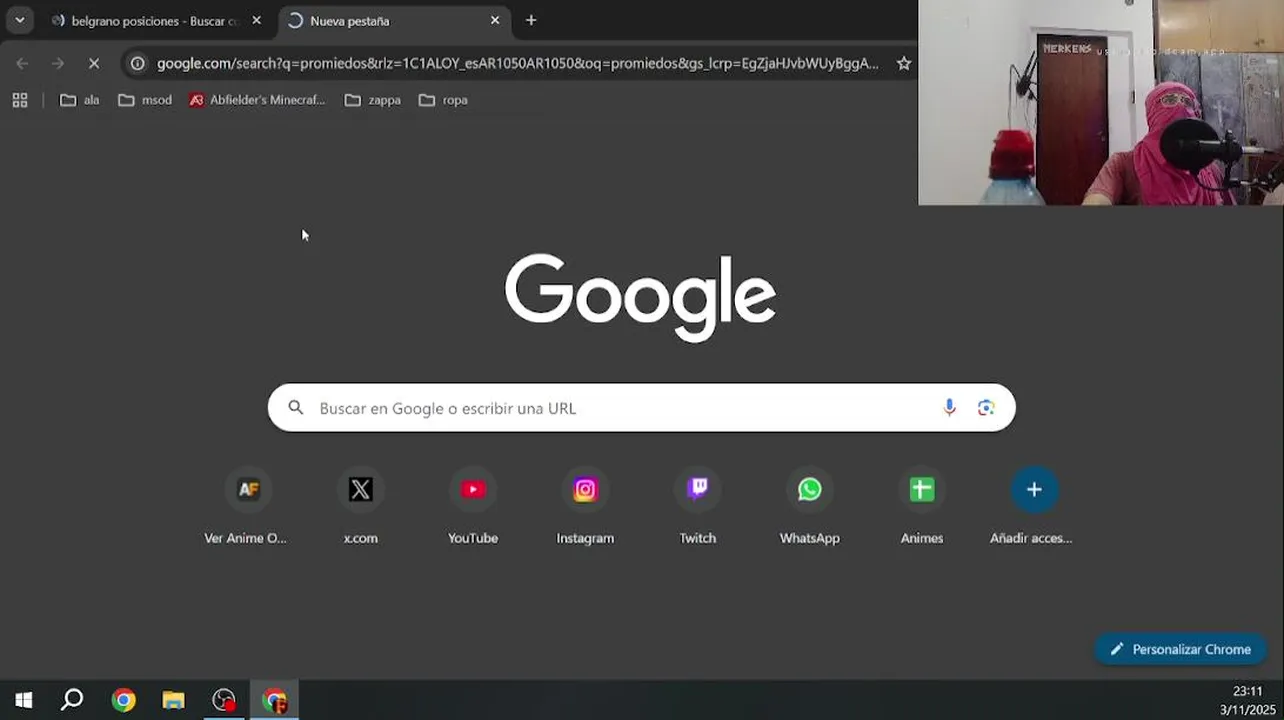Open the YouTube shortcut

pos(473,506)
